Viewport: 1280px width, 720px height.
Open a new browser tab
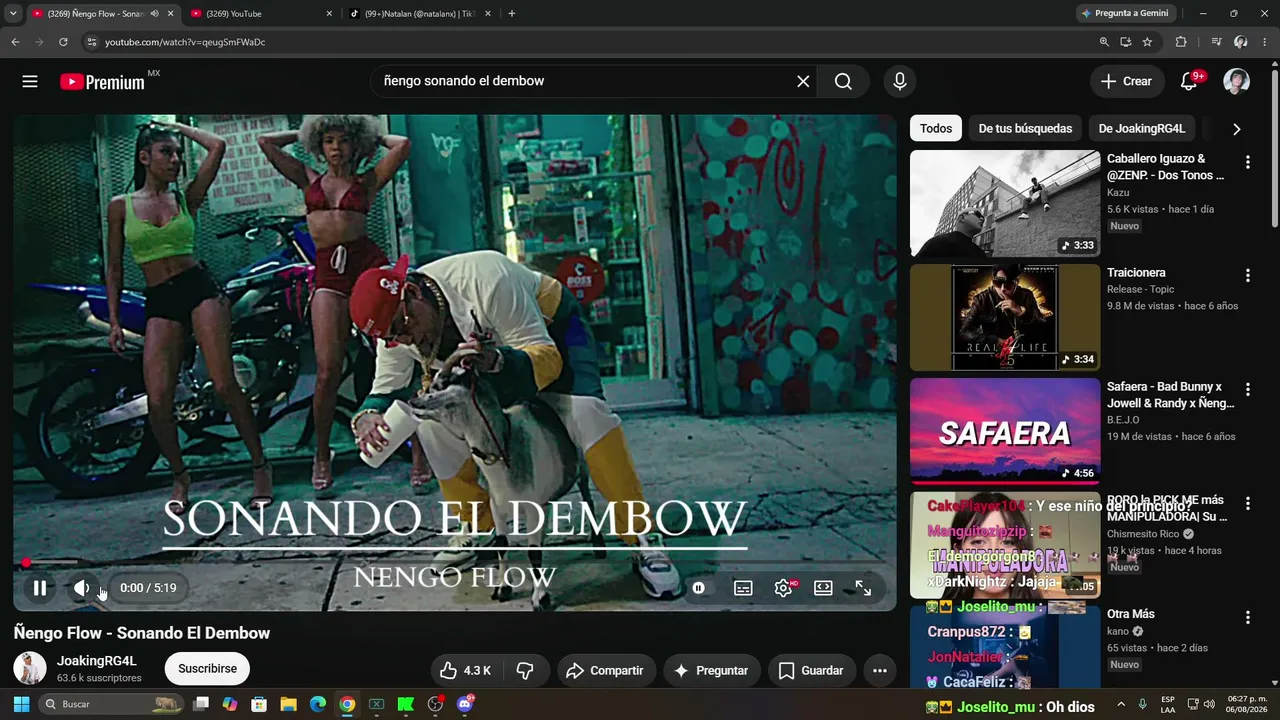pos(512,14)
